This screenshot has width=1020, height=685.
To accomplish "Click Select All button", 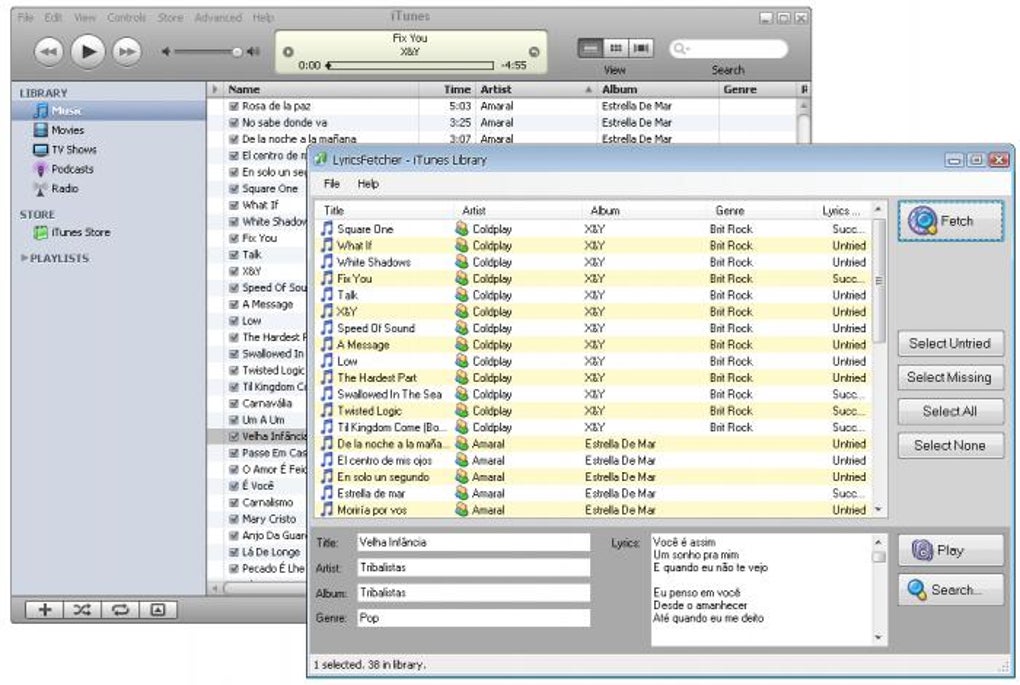I will [950, 411].
